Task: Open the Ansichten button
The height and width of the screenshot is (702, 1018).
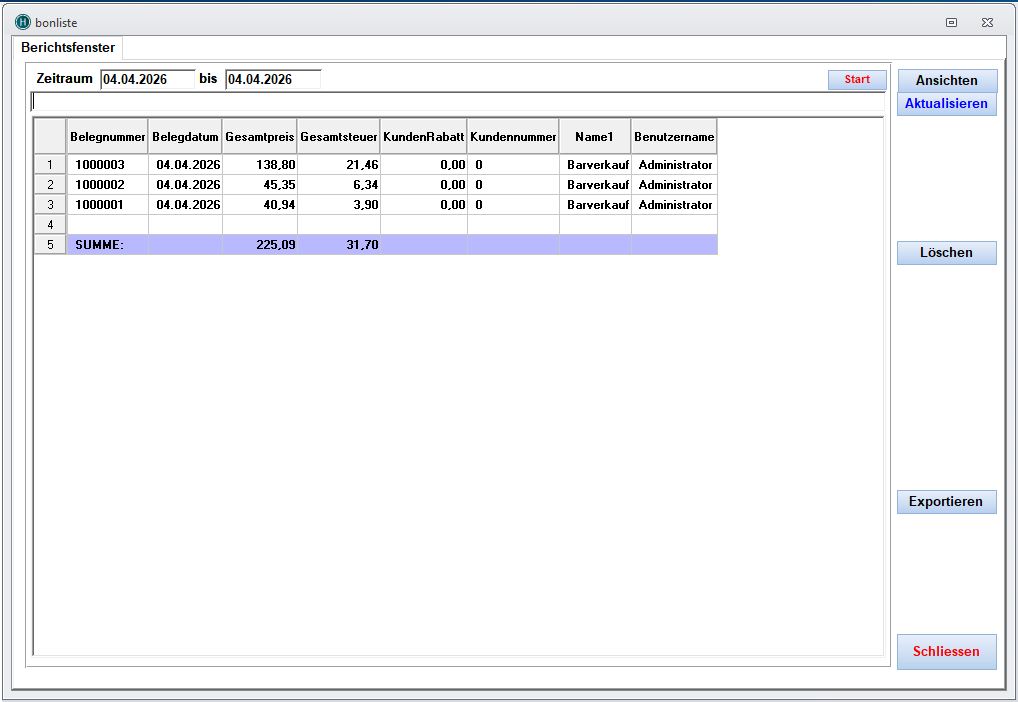Action: [946, 80]
